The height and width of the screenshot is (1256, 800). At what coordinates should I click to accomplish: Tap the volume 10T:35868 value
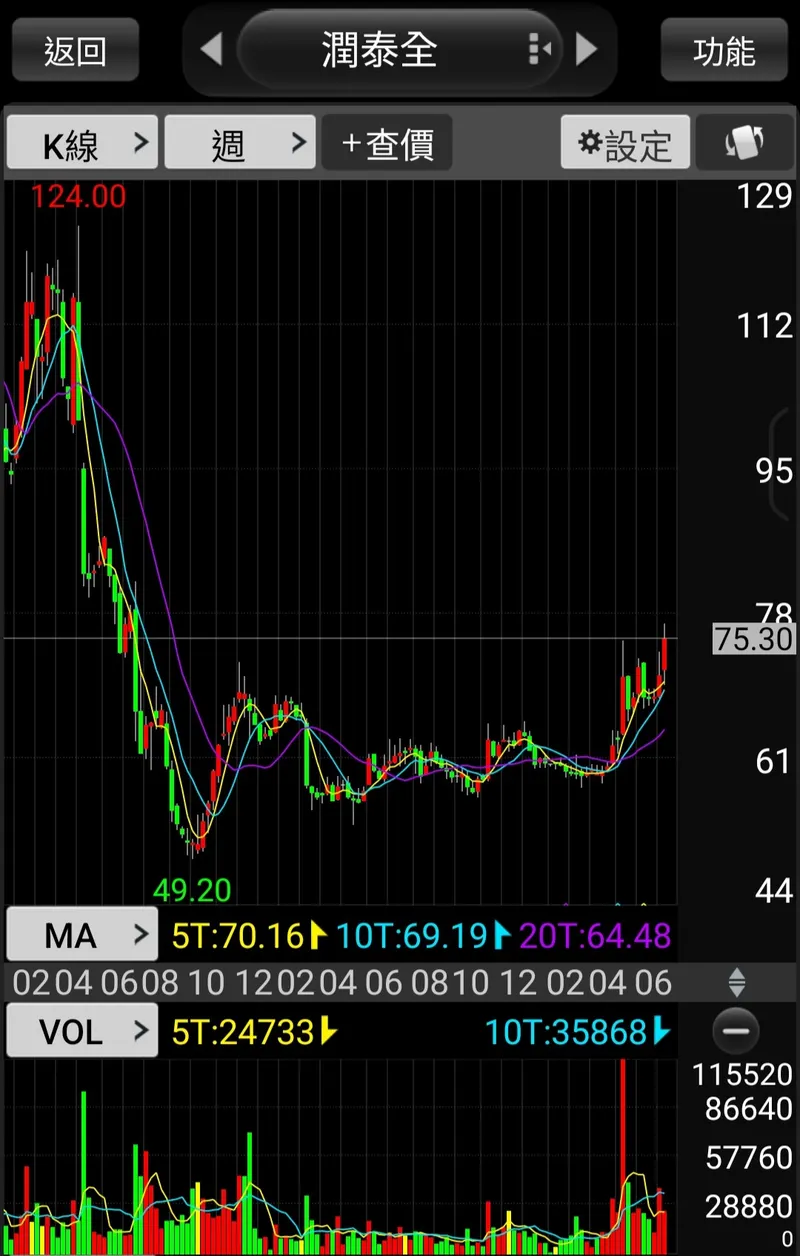pos(567,1031)
